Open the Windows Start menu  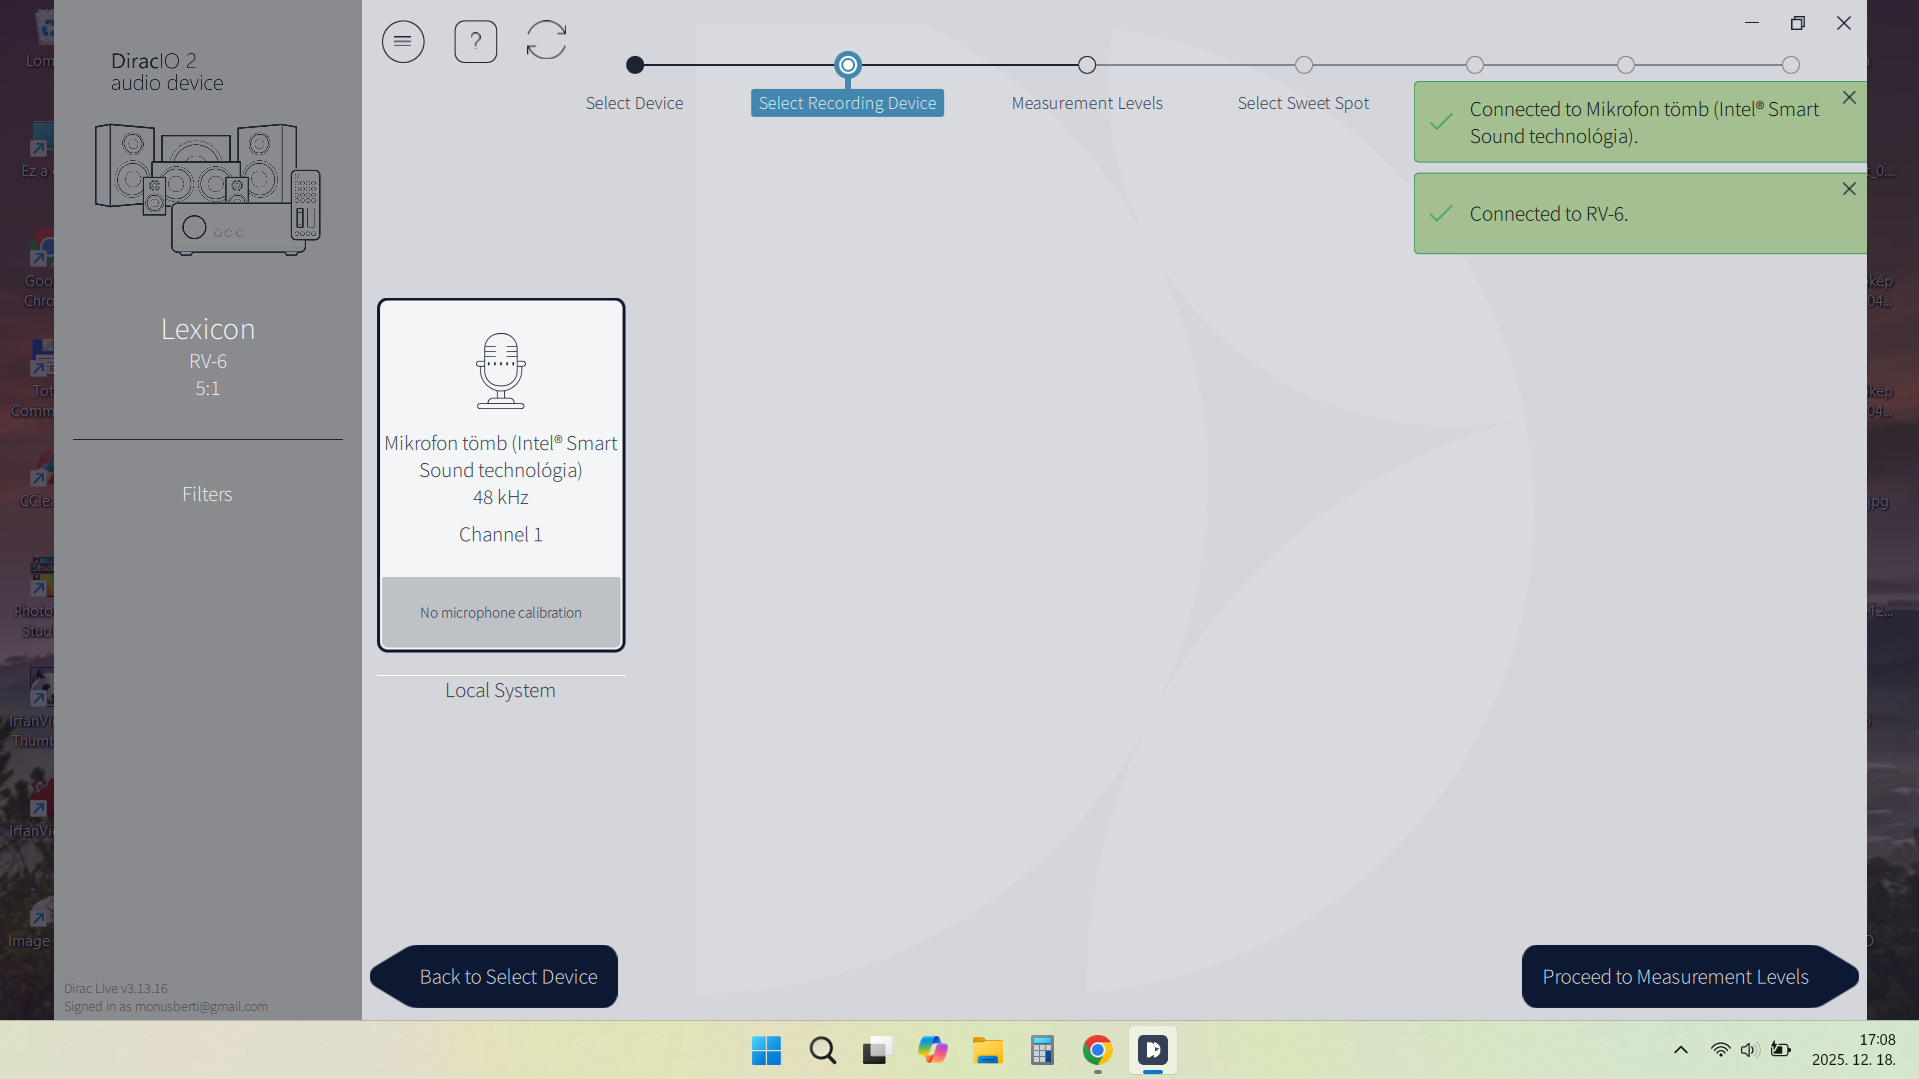766,1050
